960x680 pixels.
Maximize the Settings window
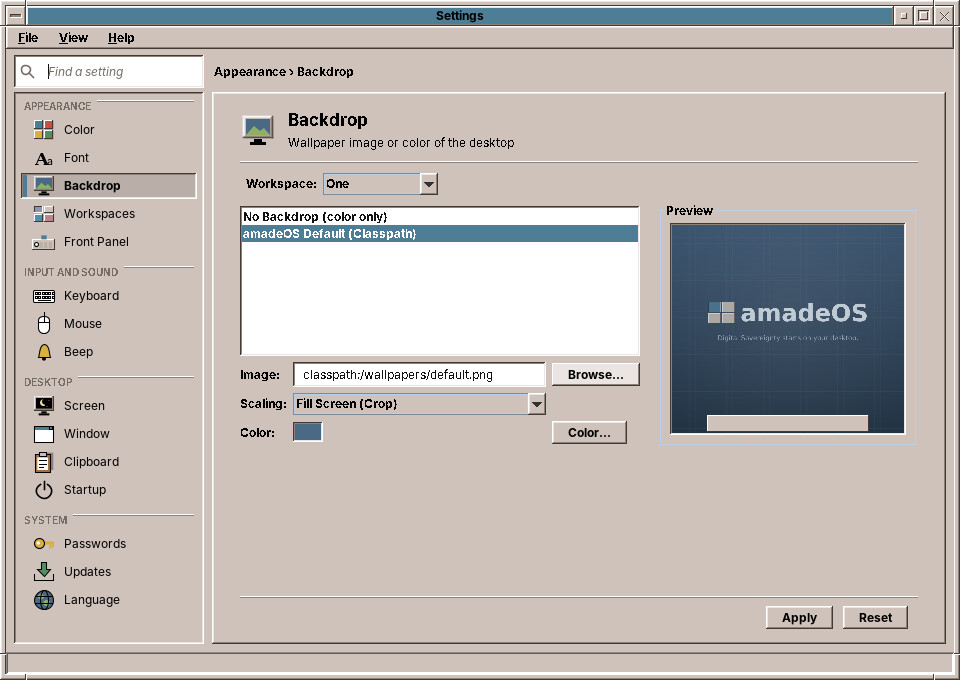(924, 16)
